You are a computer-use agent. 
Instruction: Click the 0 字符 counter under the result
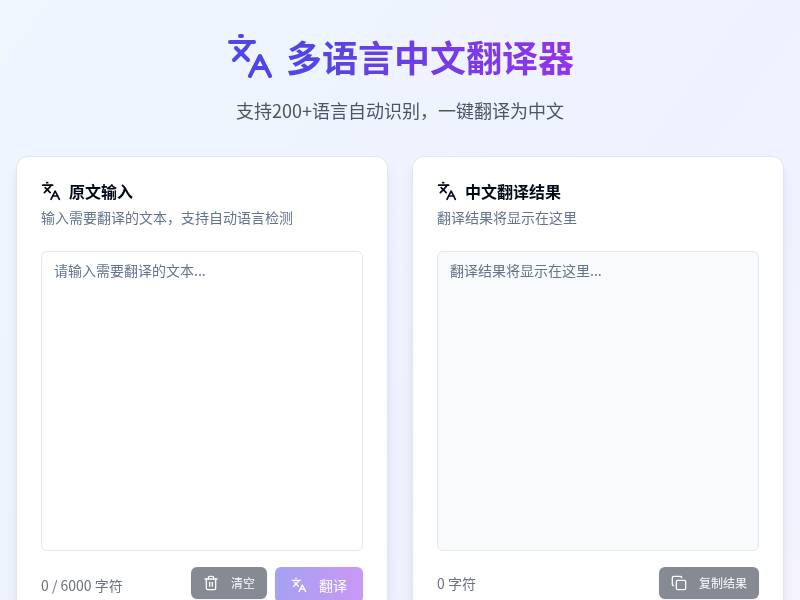tap(456, 584)
